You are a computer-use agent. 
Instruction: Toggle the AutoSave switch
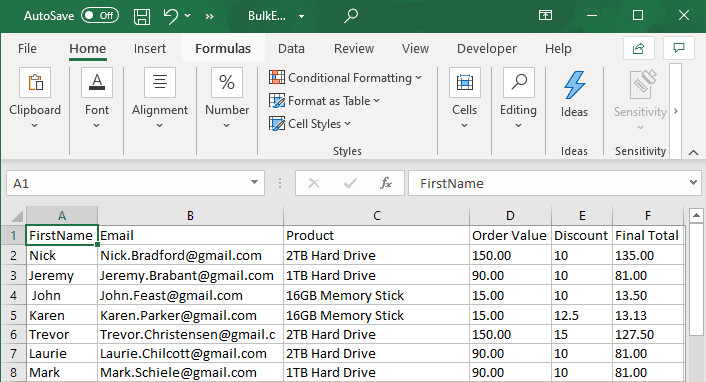pos(100,16)
